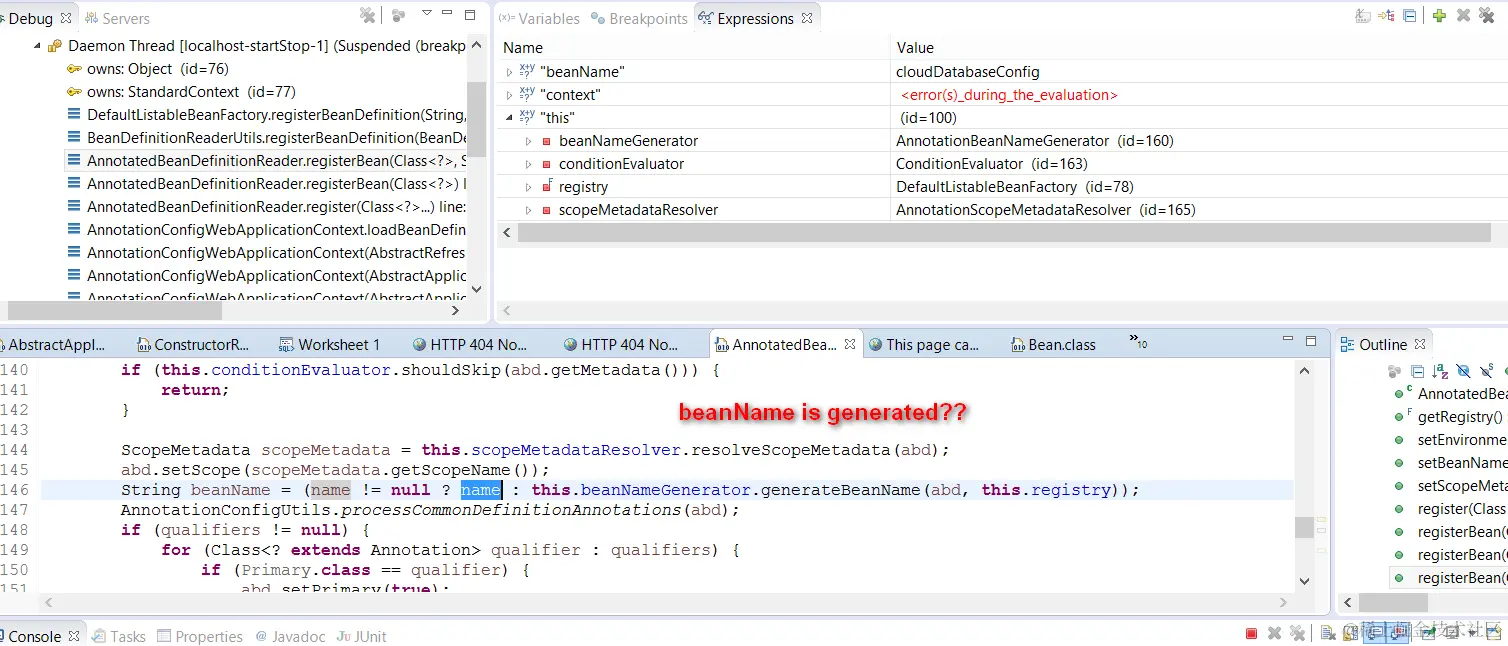This screenshot has width=1508, height=646.
Task: Click Expressions view horizontal scrollbar
Action: [1004, 232]
